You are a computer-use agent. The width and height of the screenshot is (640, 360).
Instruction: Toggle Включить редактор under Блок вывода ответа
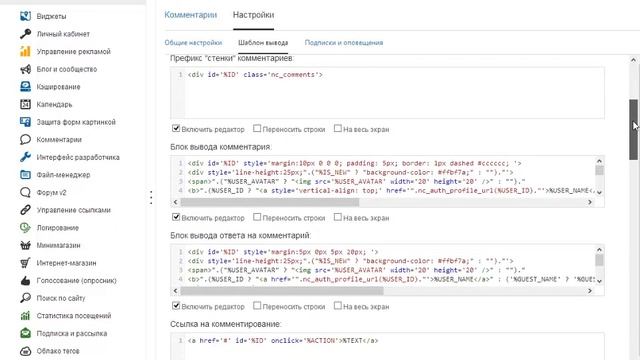(x=176, y=306)
